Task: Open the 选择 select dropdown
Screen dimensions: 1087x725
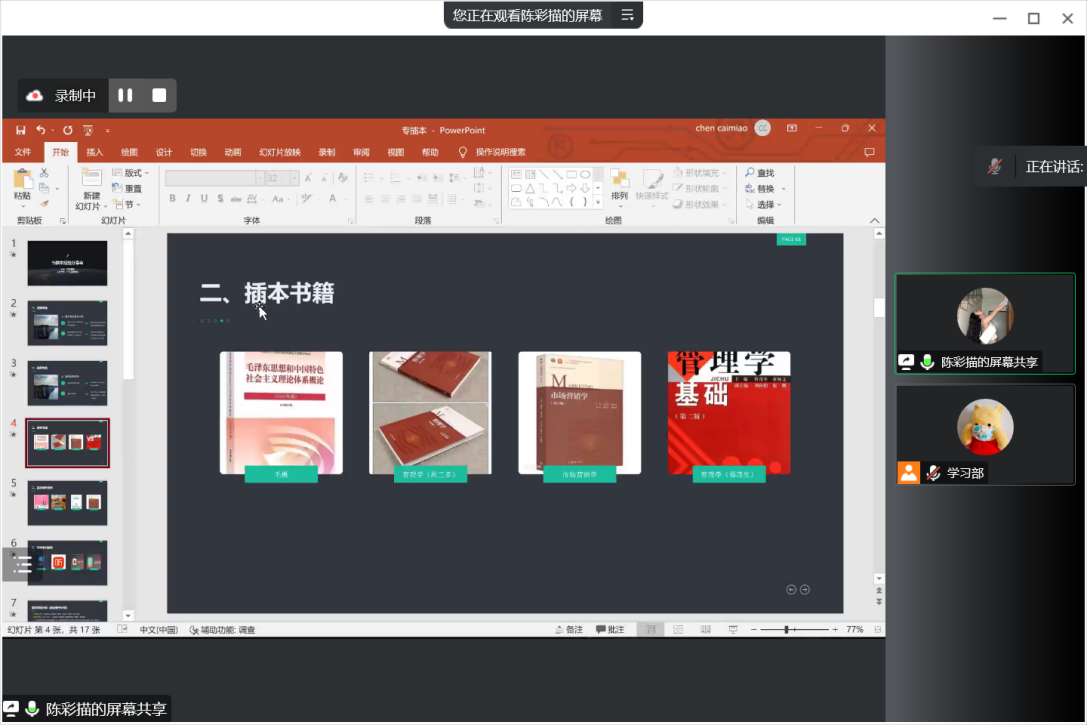Action: (763, 204)
